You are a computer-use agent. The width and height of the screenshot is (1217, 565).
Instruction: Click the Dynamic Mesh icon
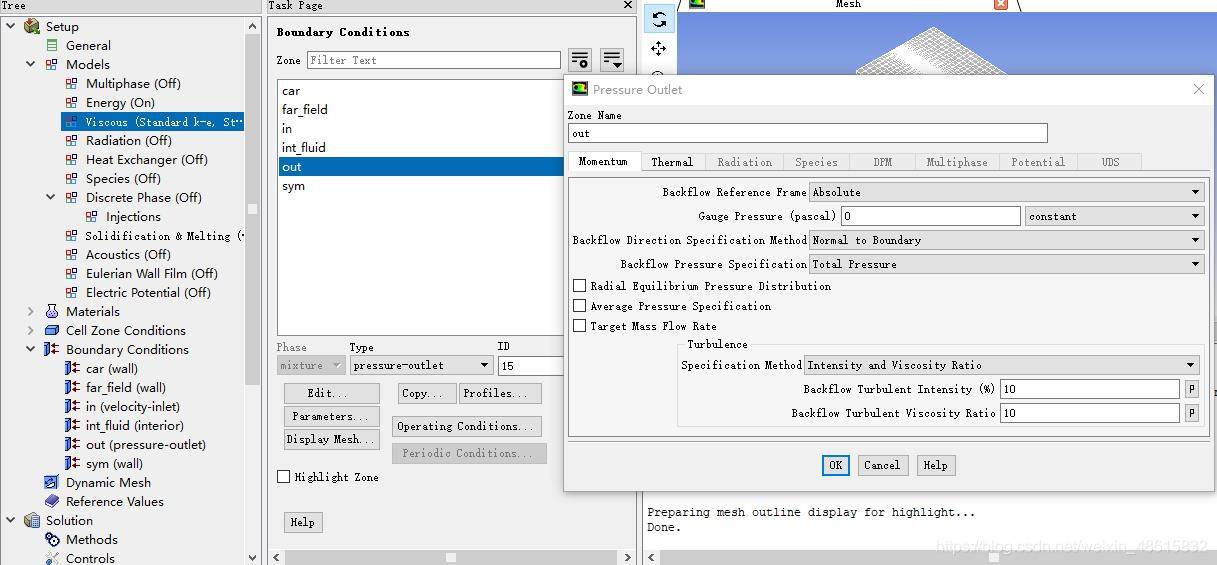pos(52,482)
